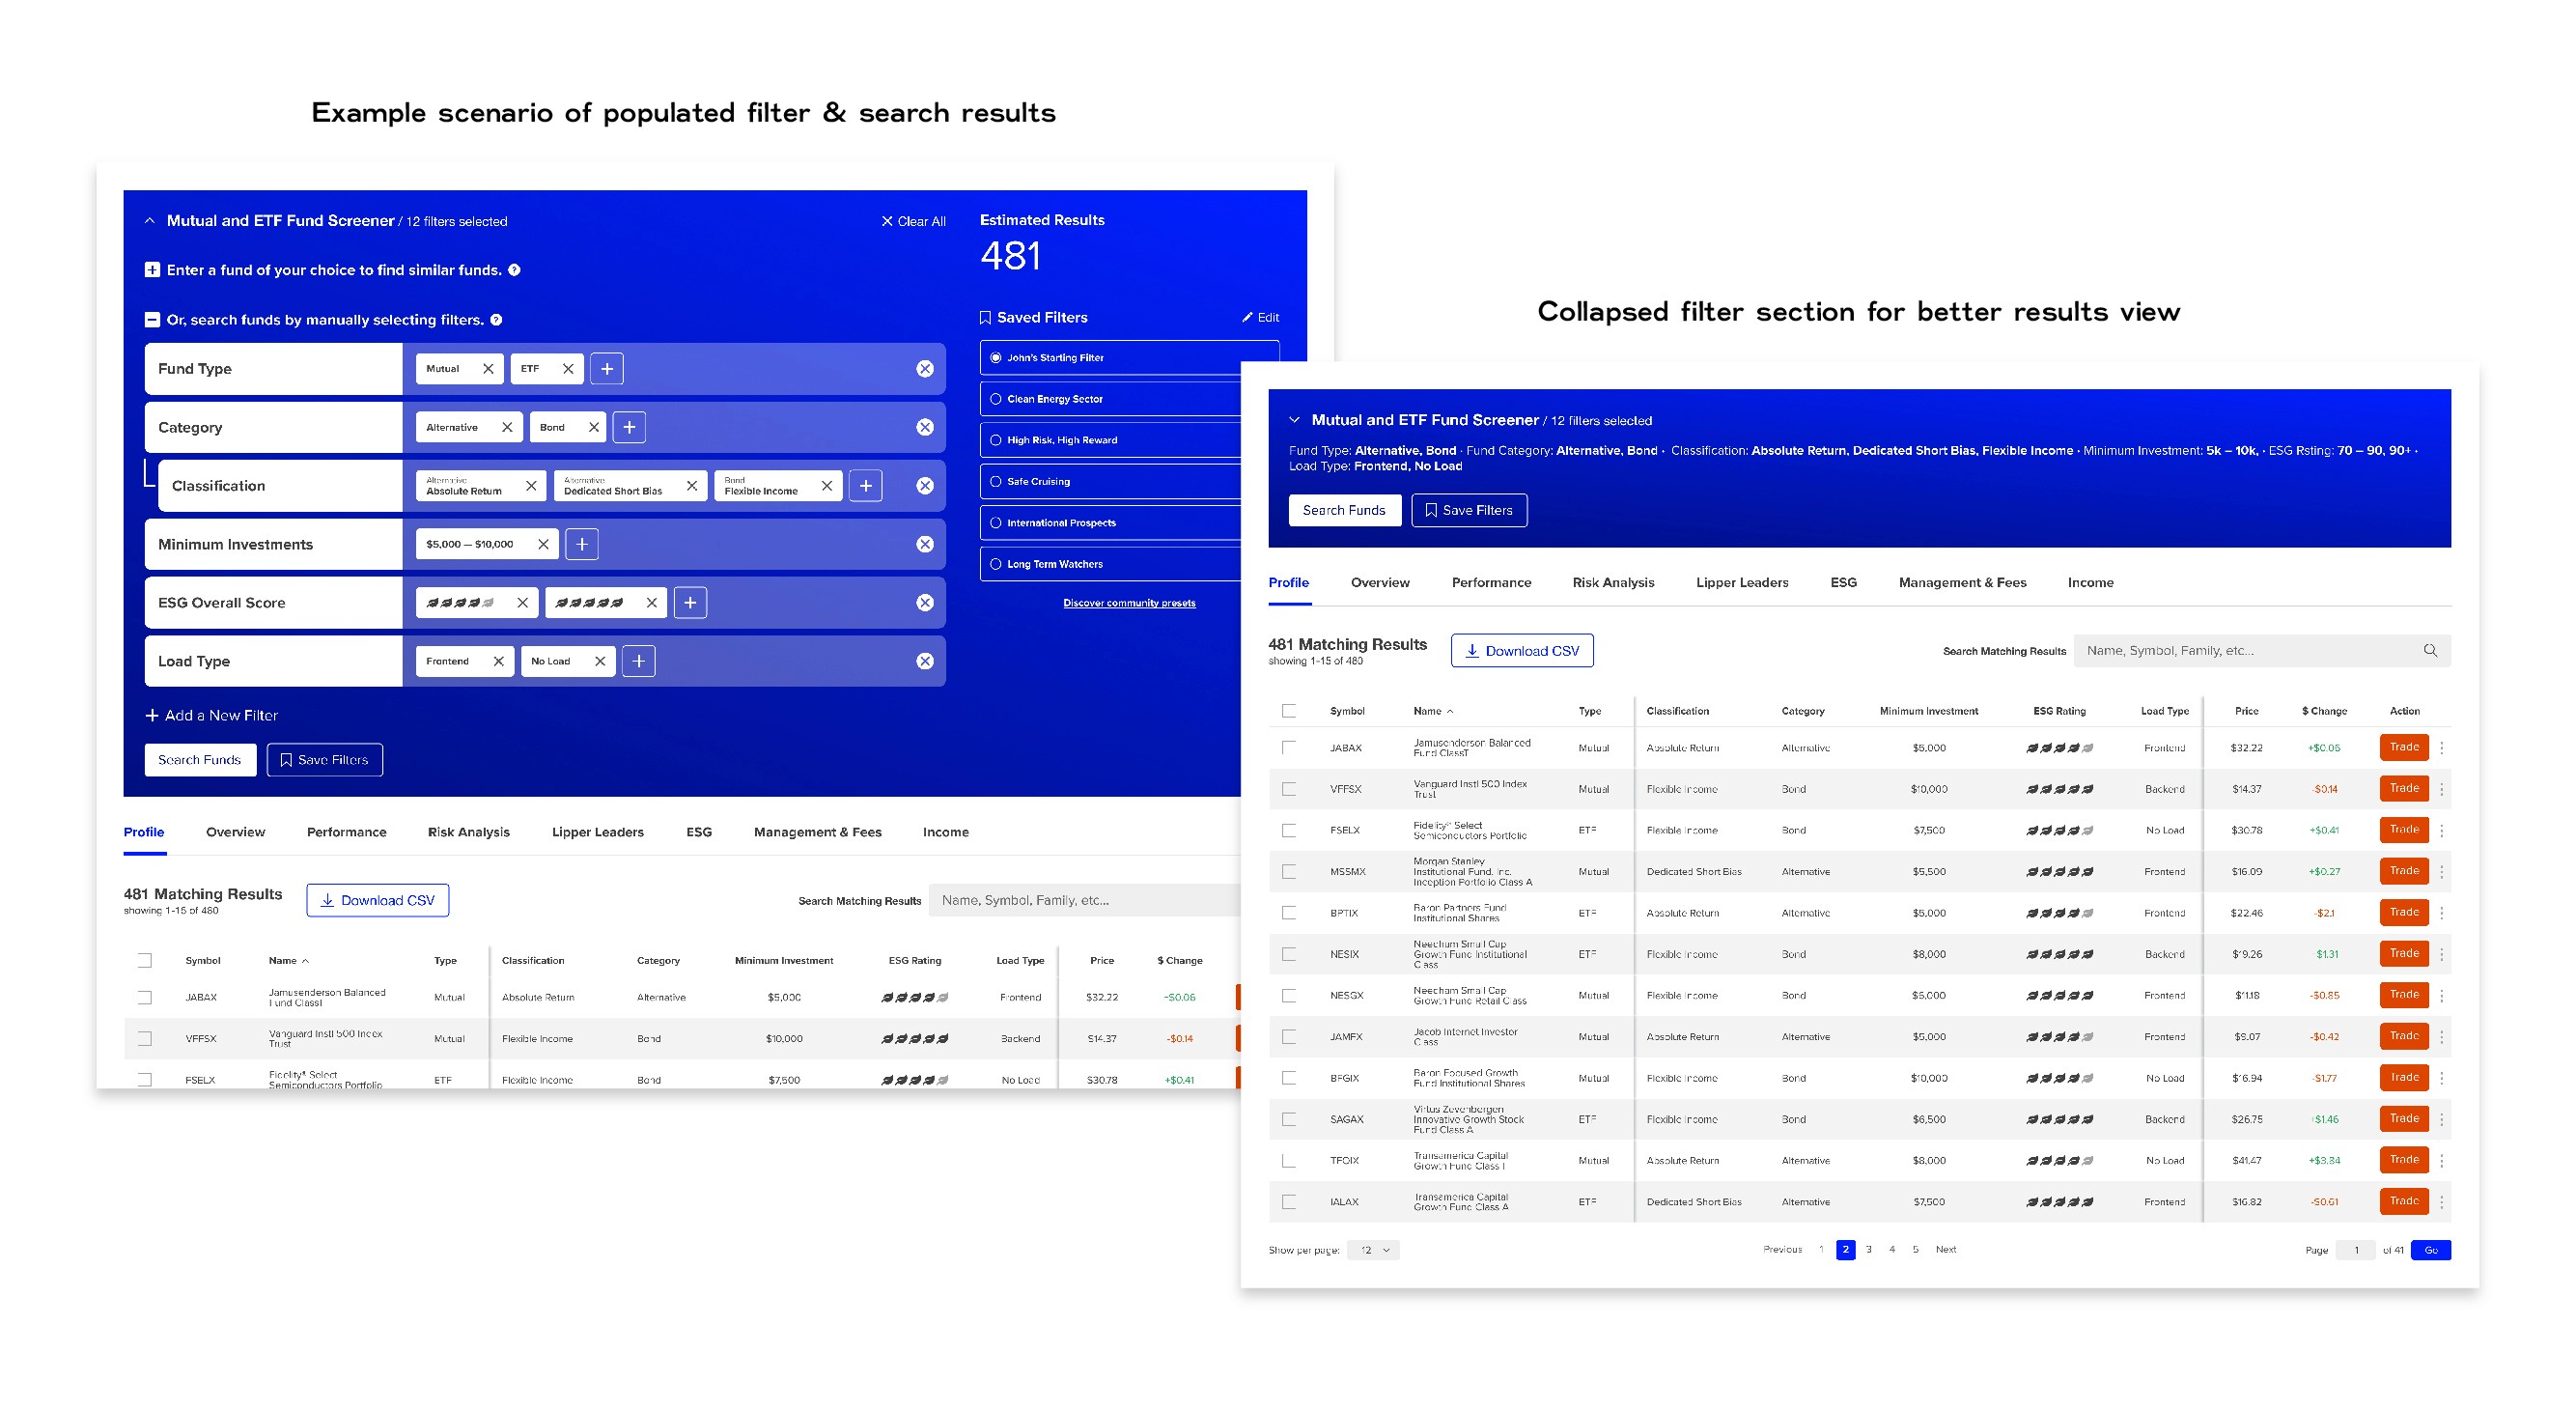Open more options for JABAX row
This screenshot has width=2576, height=1410.
(2442, 748)
